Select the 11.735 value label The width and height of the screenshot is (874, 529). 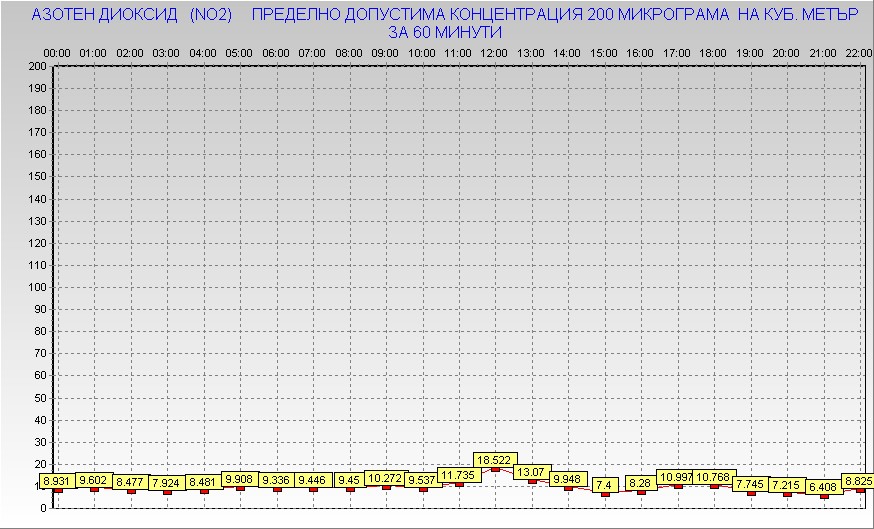coord(459,475)
